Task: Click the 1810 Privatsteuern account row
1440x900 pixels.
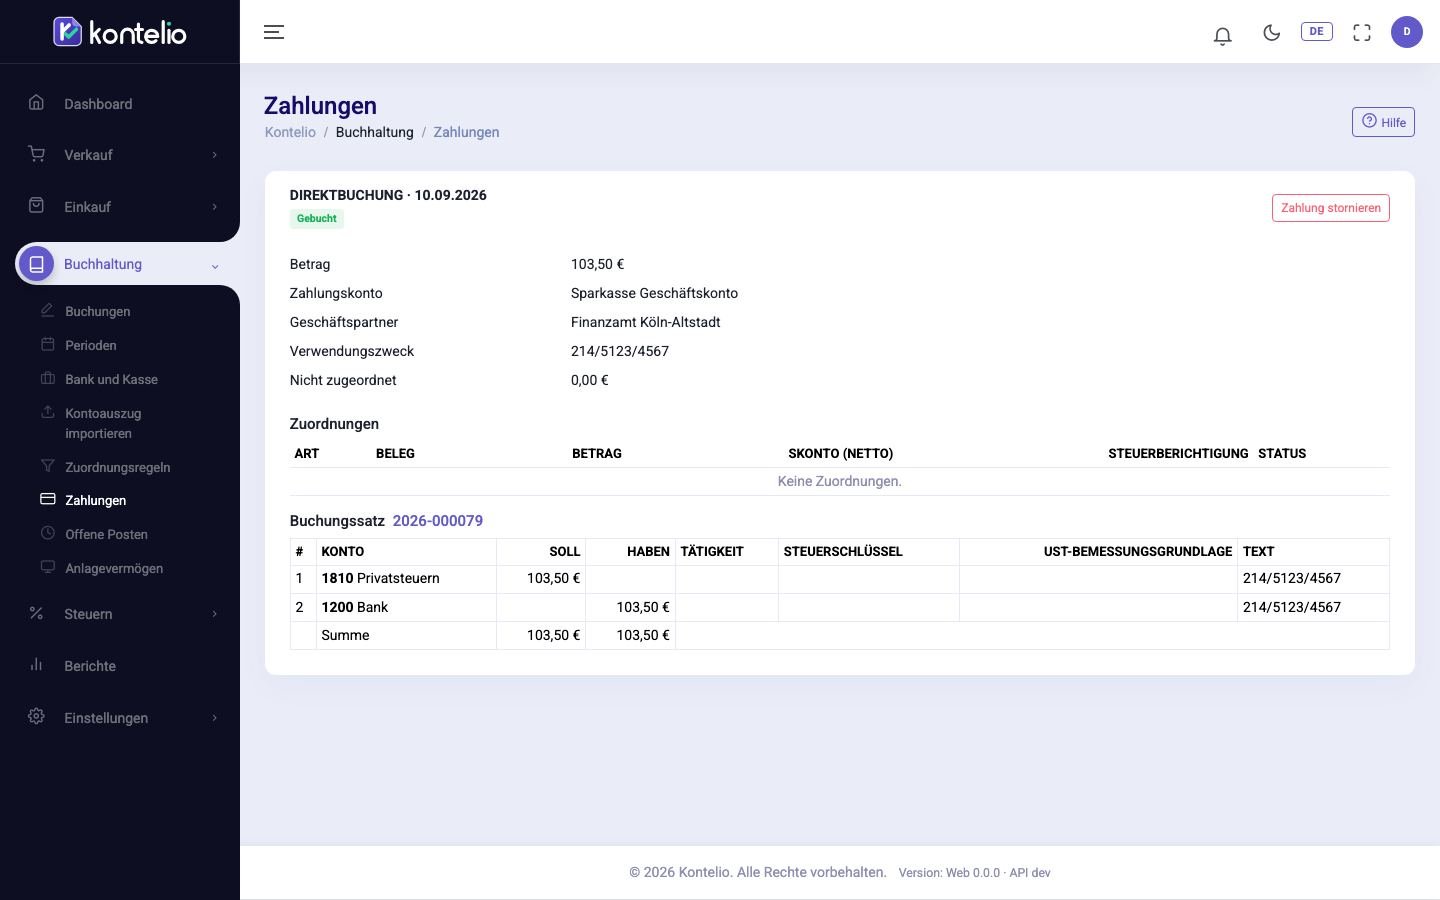Action: coord(839,579)
